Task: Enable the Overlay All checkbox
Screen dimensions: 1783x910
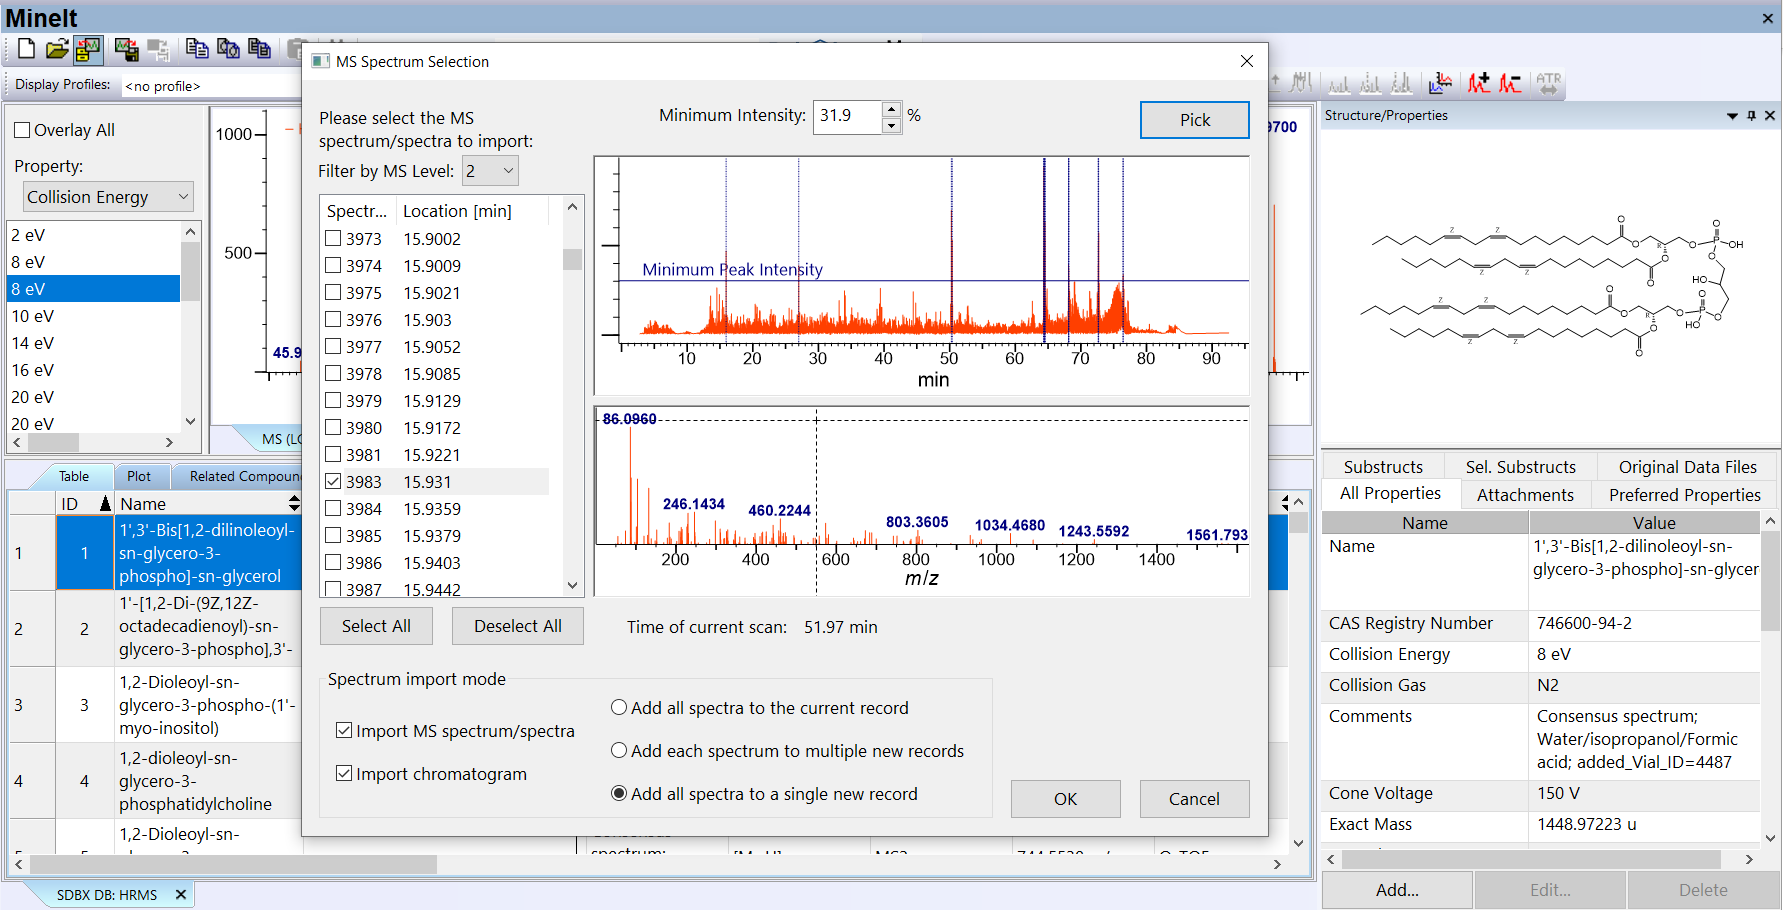Action: 22,130
